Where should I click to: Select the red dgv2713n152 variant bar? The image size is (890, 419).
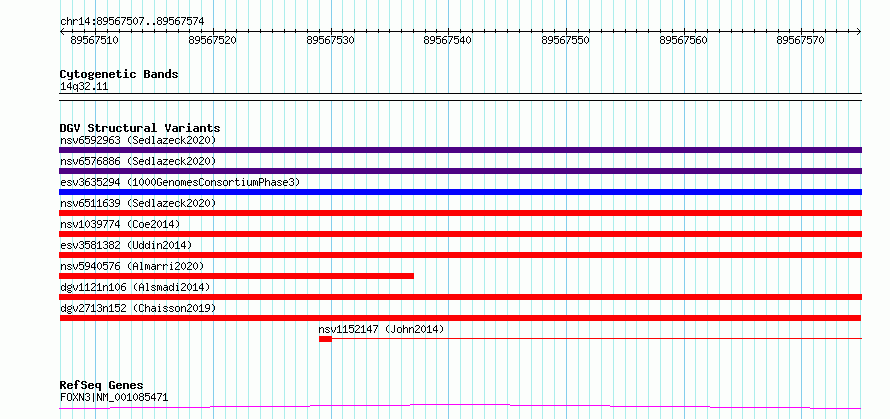(x=460, y=318)
